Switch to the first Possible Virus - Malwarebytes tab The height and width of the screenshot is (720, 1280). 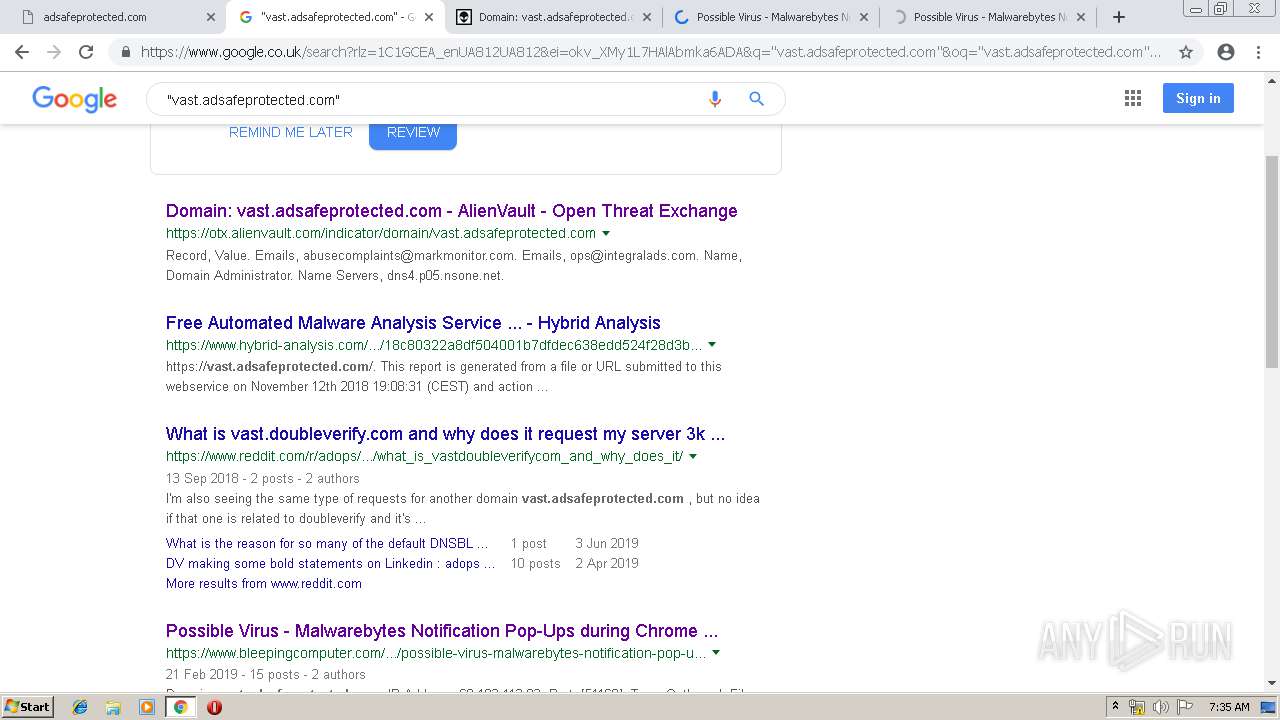(772, 17)
